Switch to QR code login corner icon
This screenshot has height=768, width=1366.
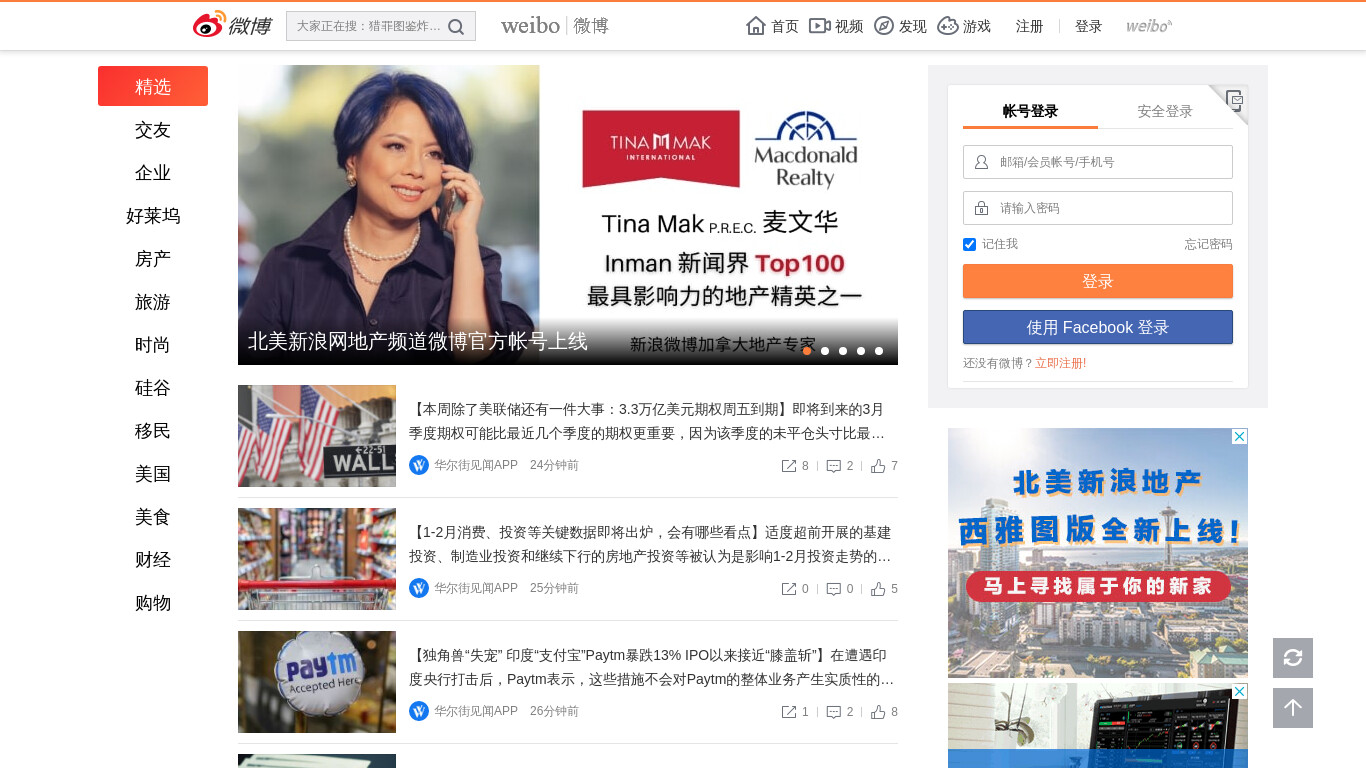pyautogui.click(x=1234, y=100)
